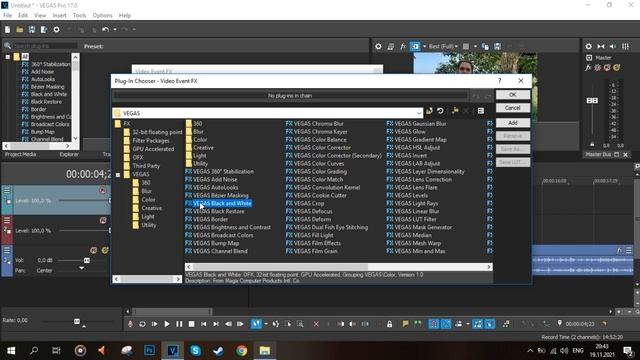640x360 pixels.
Task: Toggle the Lock Event padlock icon
Action: [389, 324]
